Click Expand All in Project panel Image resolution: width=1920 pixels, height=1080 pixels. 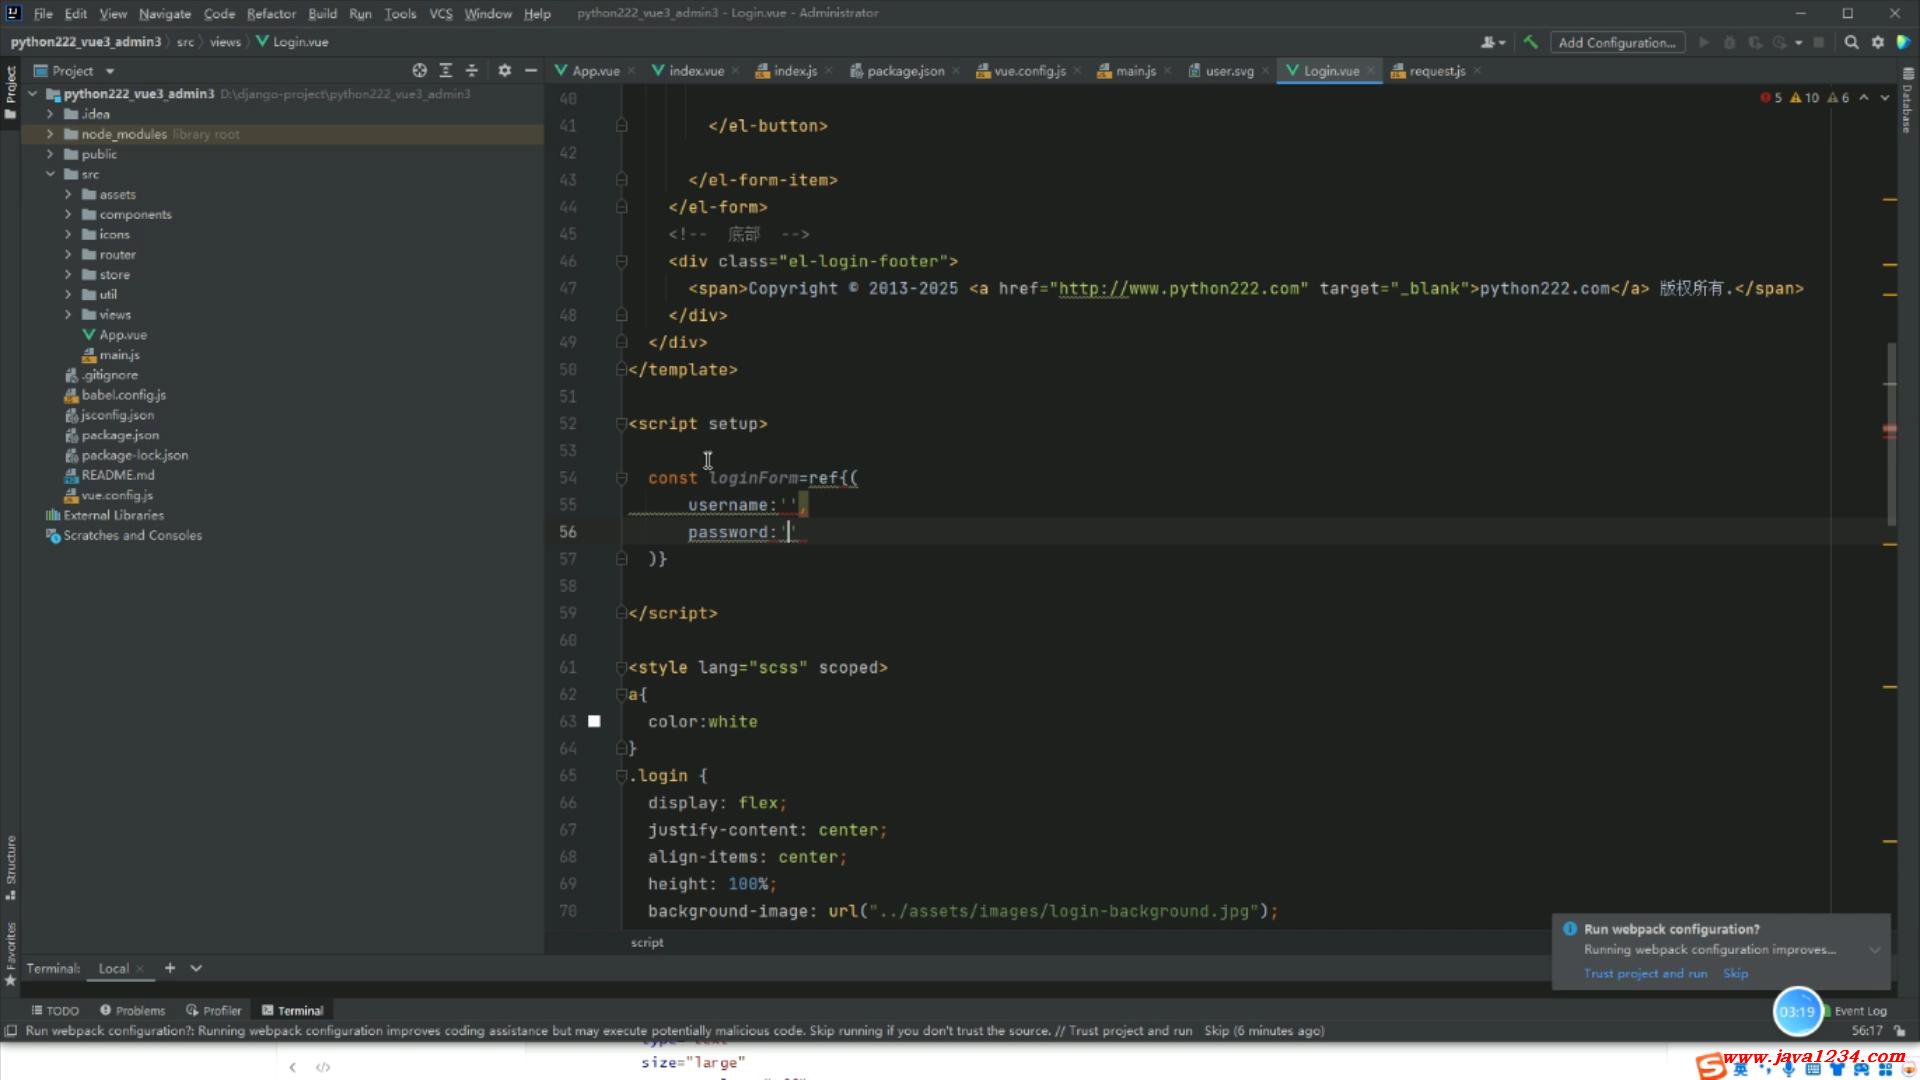(x=446, y=71)
